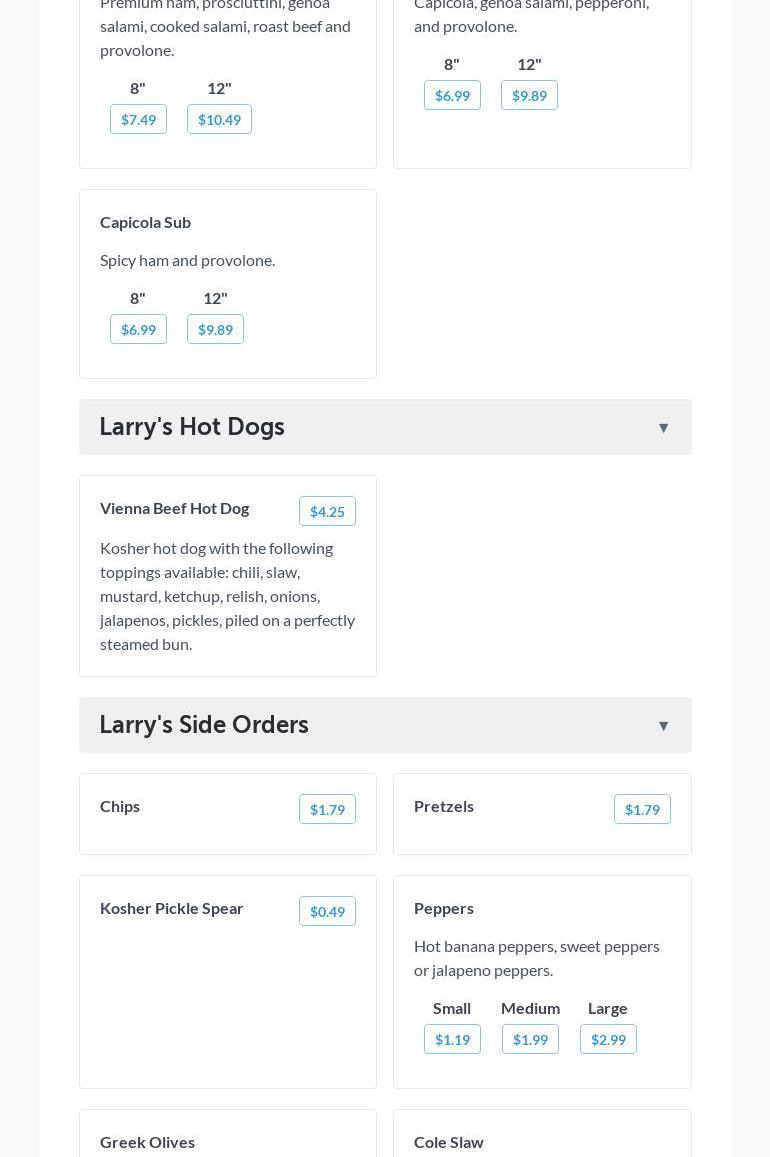Image resolution: width=770 pixels, height=1157 pixels.
Task: Pick the Large Peppers $2.99 price
Action: coord(608,1039)
